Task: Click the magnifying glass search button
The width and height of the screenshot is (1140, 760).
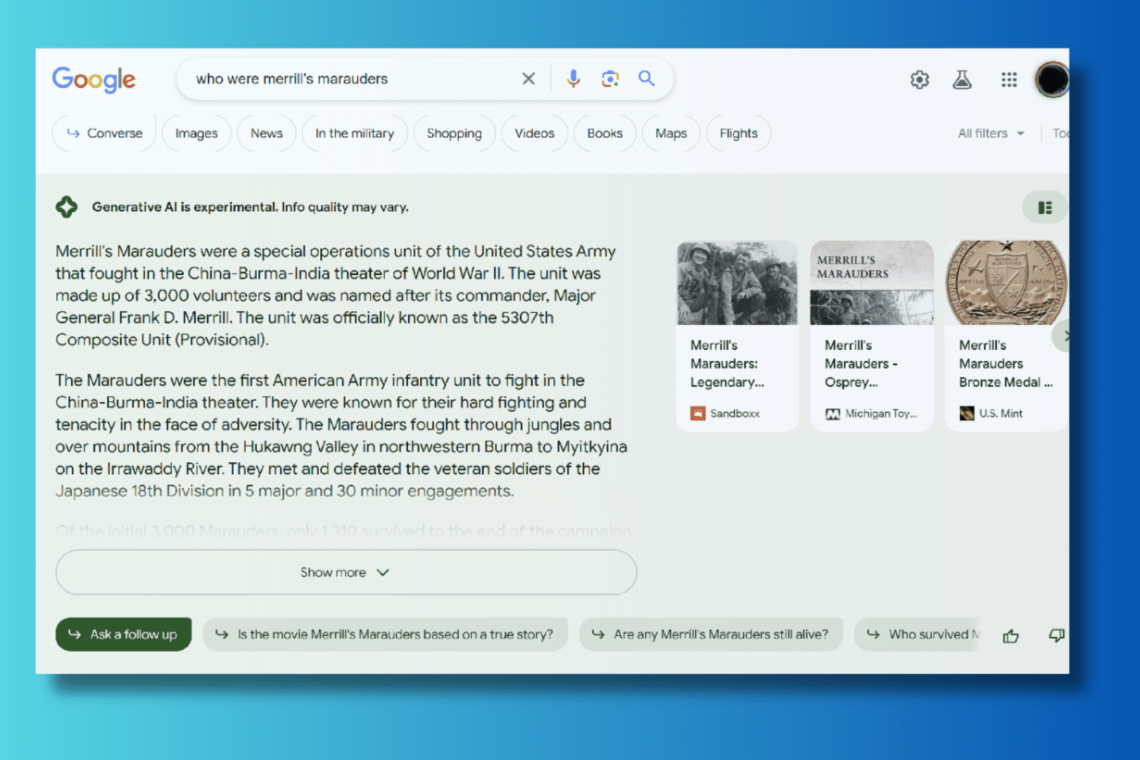Action: [x=646, y=79]
